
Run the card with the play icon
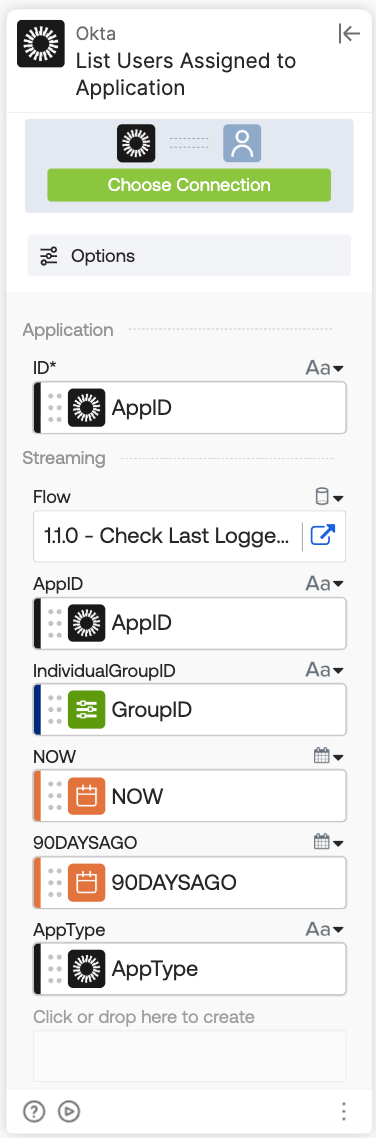click(69, 1110)
